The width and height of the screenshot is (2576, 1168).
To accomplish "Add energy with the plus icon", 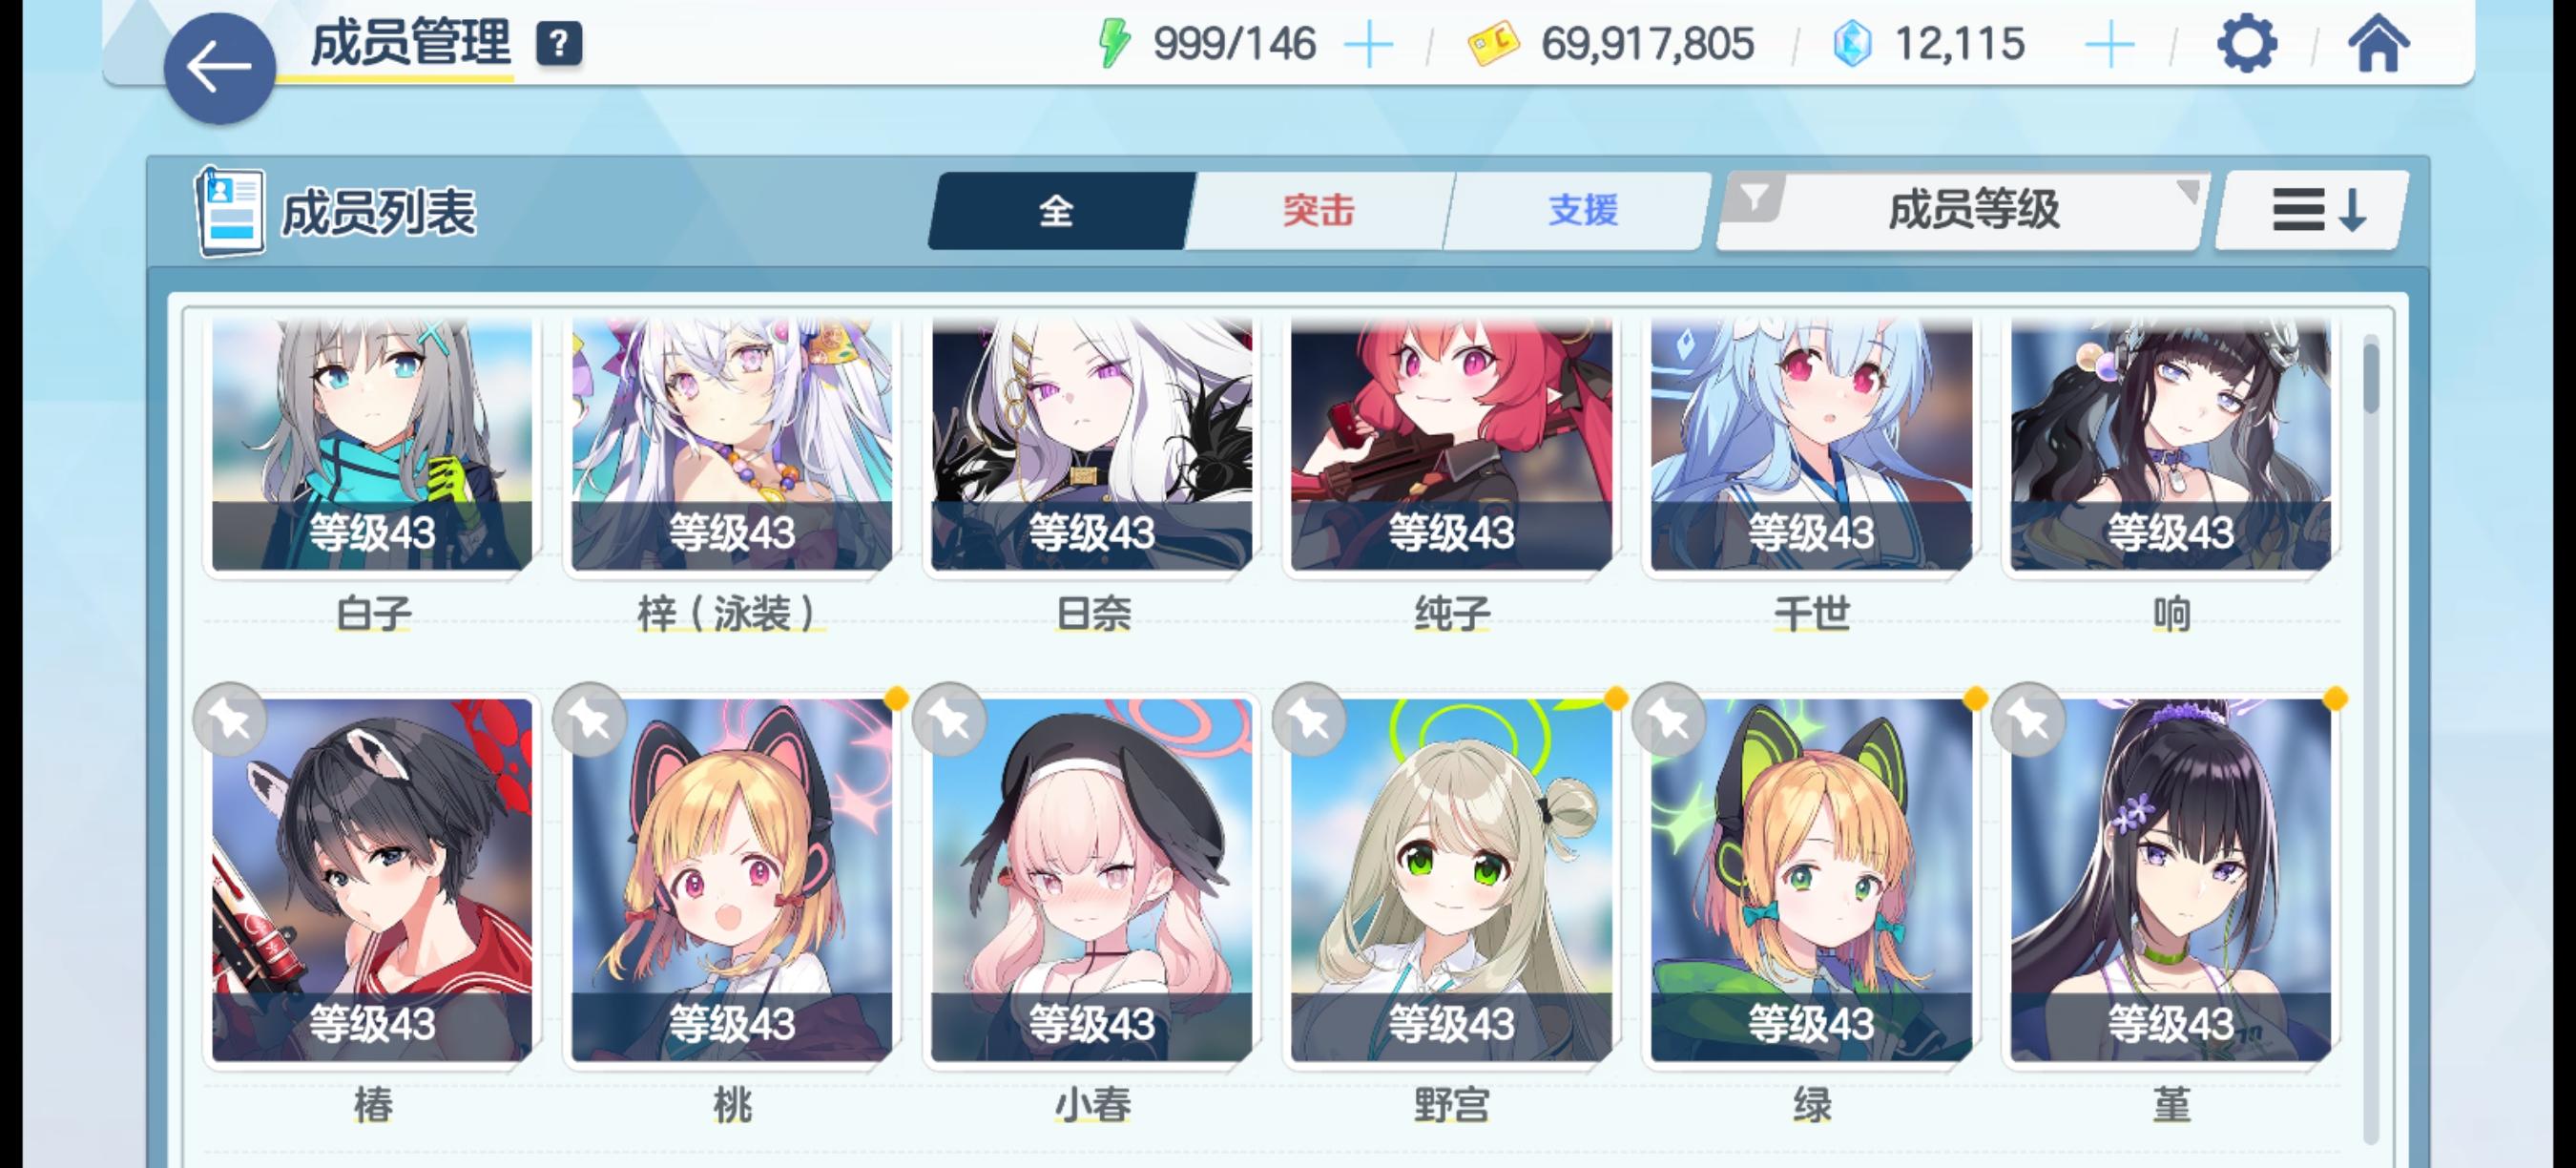I will 1368,45.
